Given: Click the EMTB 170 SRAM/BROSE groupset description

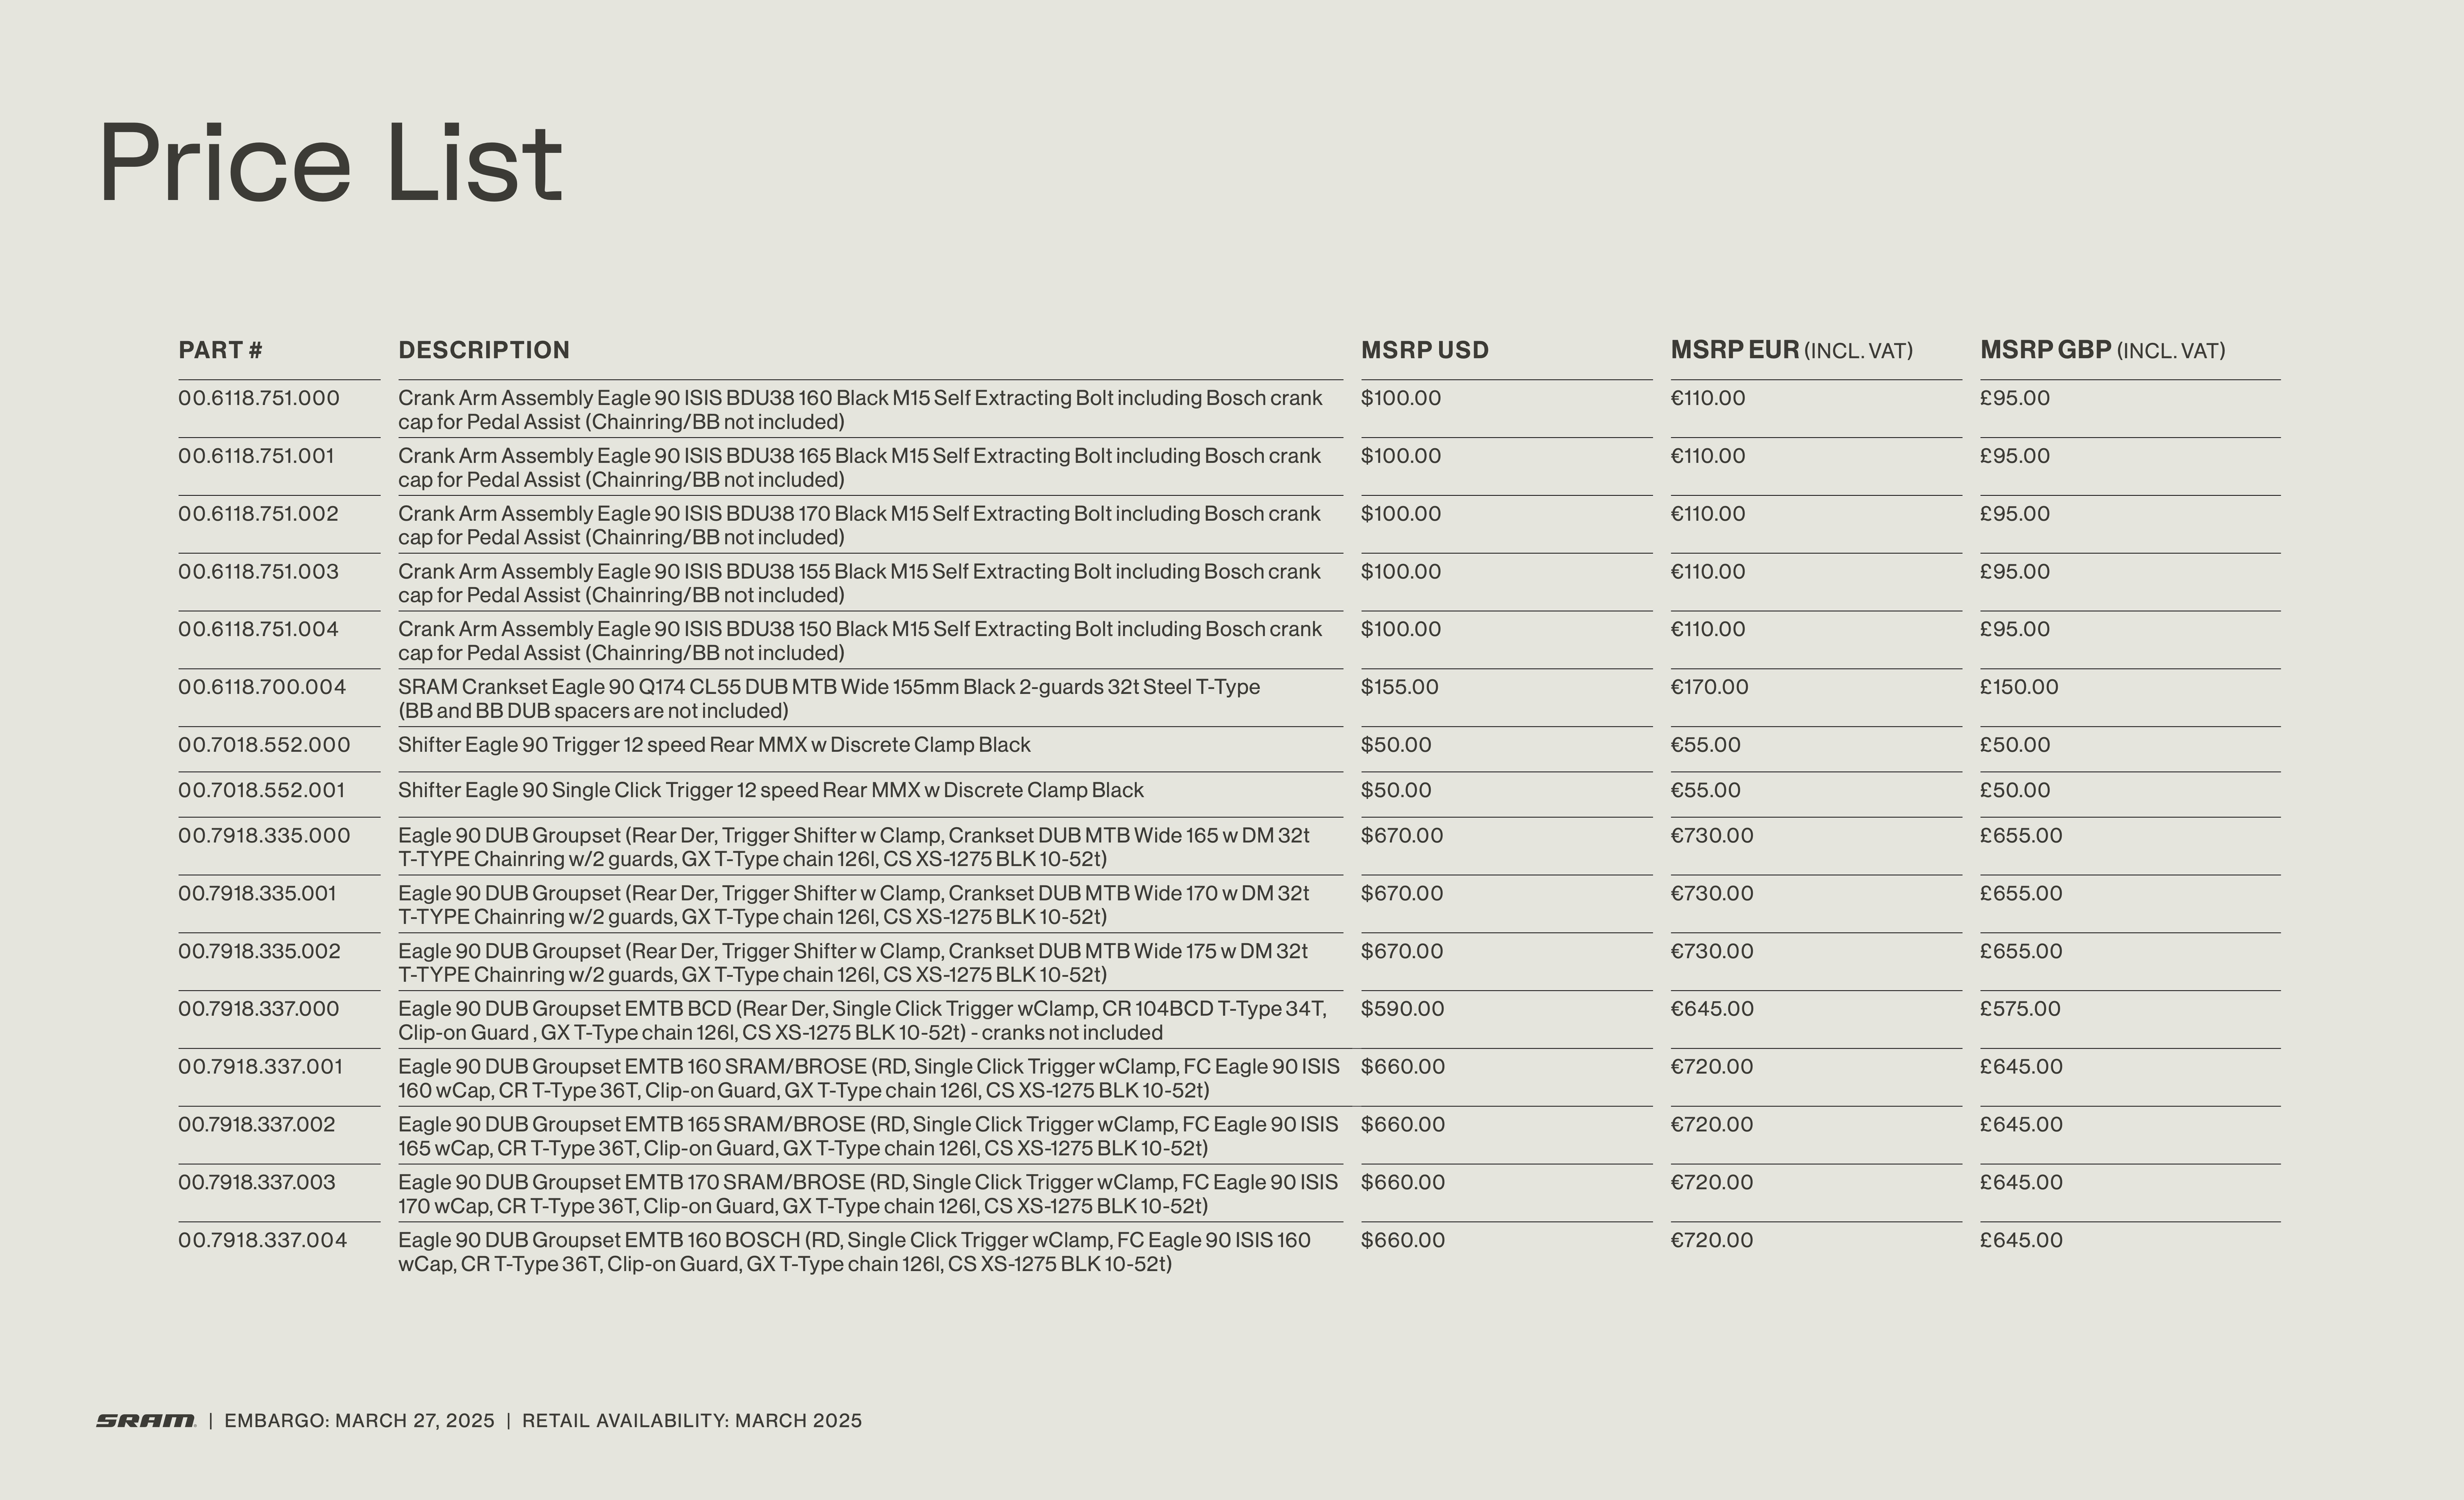Looking at the screenshot, I should click(868, 1194).
